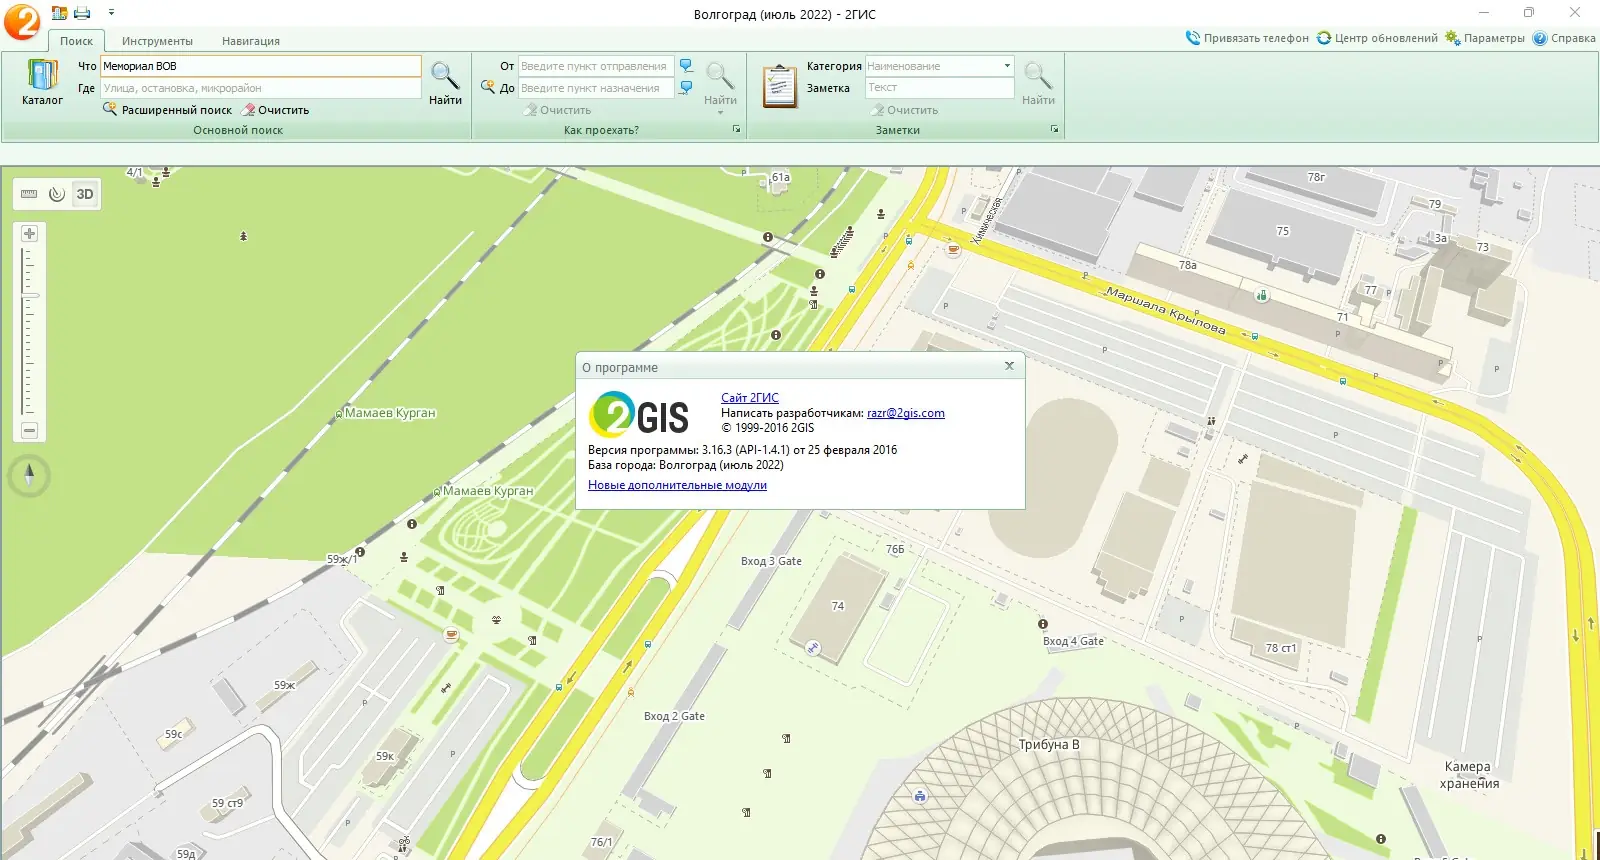The image size is (1600, 860).
Task: Click the printer icon in quick access toolbar
Action: pyautogui.click(x=83, y=13)
